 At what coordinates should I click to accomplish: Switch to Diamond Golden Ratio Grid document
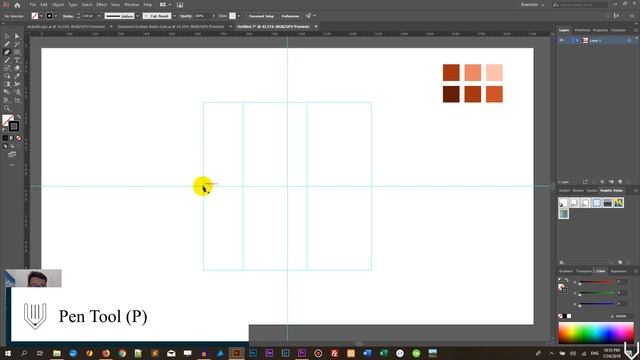(x=171, y=27)
